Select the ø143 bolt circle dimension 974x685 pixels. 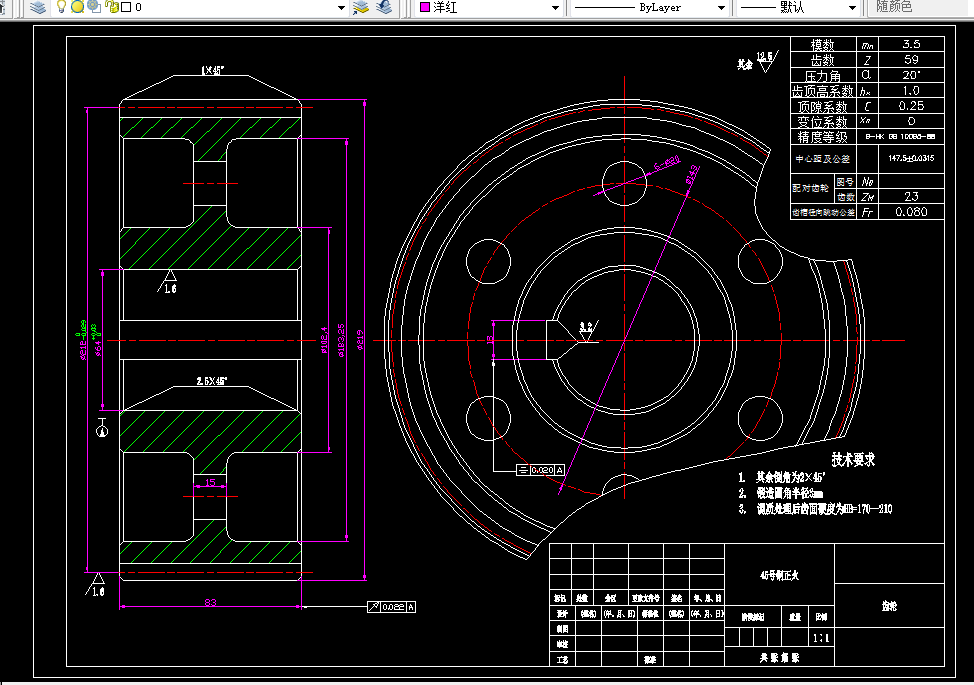[x=693, y=175]
